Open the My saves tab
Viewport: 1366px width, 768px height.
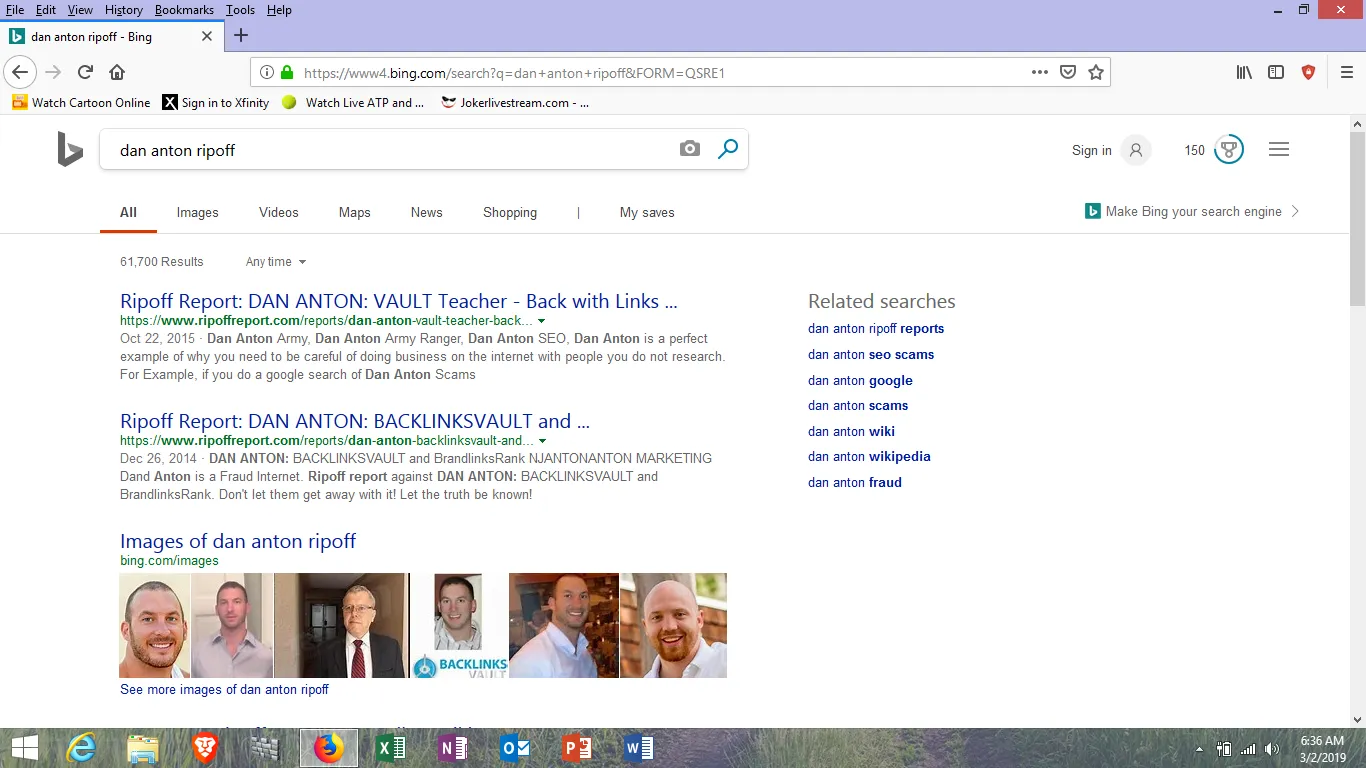[x=647, y=213]
